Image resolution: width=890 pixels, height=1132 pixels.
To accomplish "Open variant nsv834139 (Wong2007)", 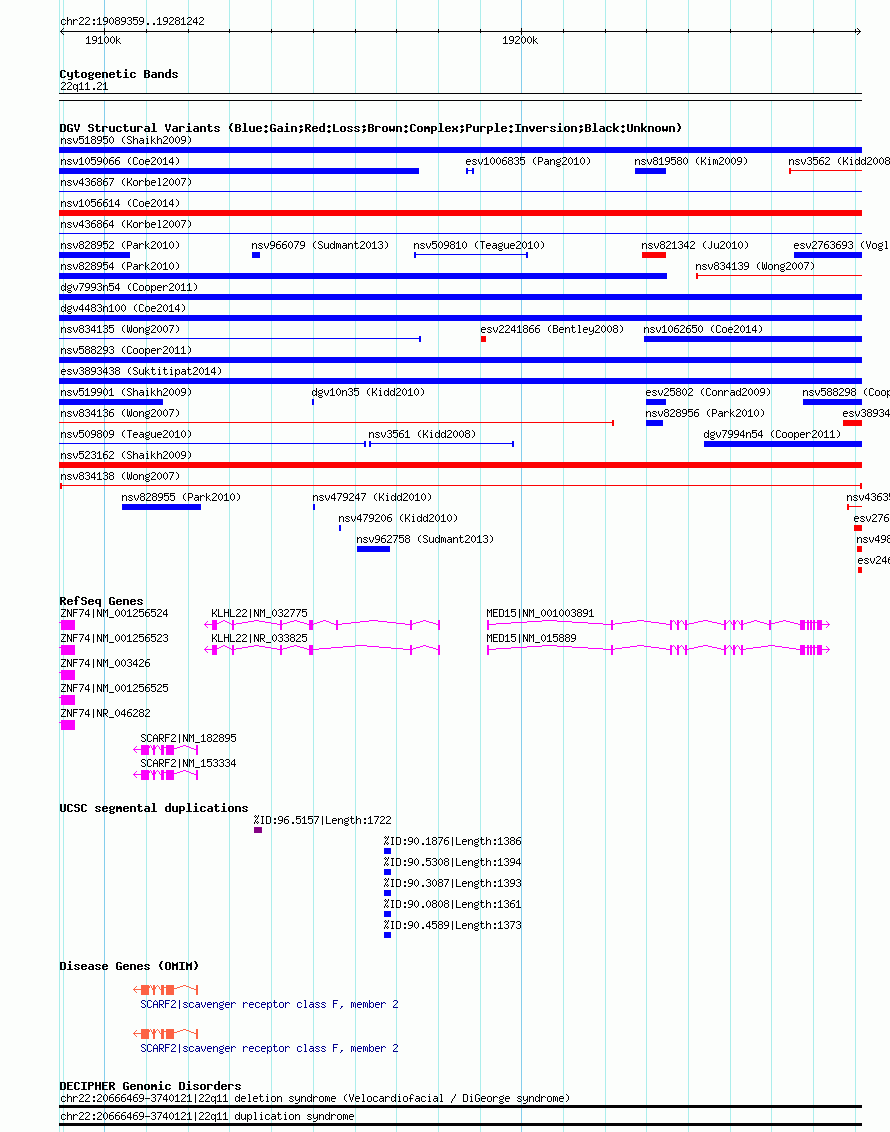I will pos(755,266).
